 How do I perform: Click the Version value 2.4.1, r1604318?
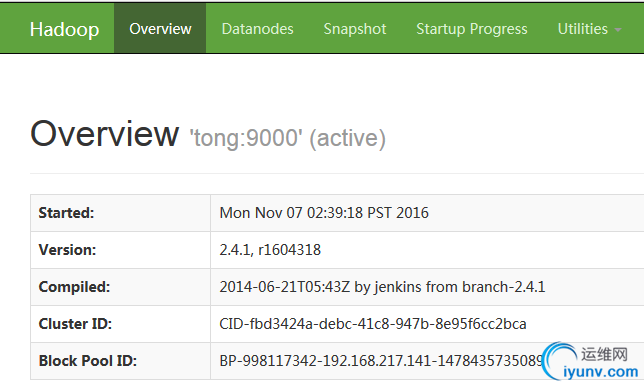270,250
